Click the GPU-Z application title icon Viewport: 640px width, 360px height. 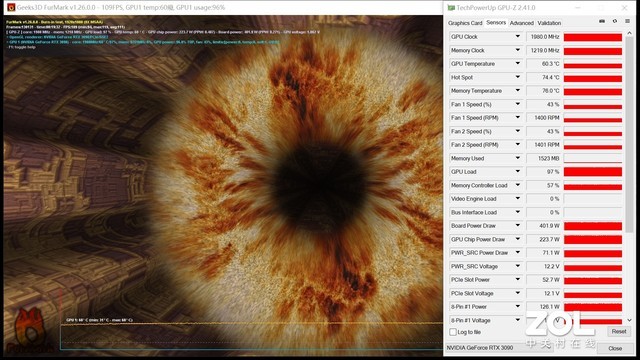(x=451, y=8)
